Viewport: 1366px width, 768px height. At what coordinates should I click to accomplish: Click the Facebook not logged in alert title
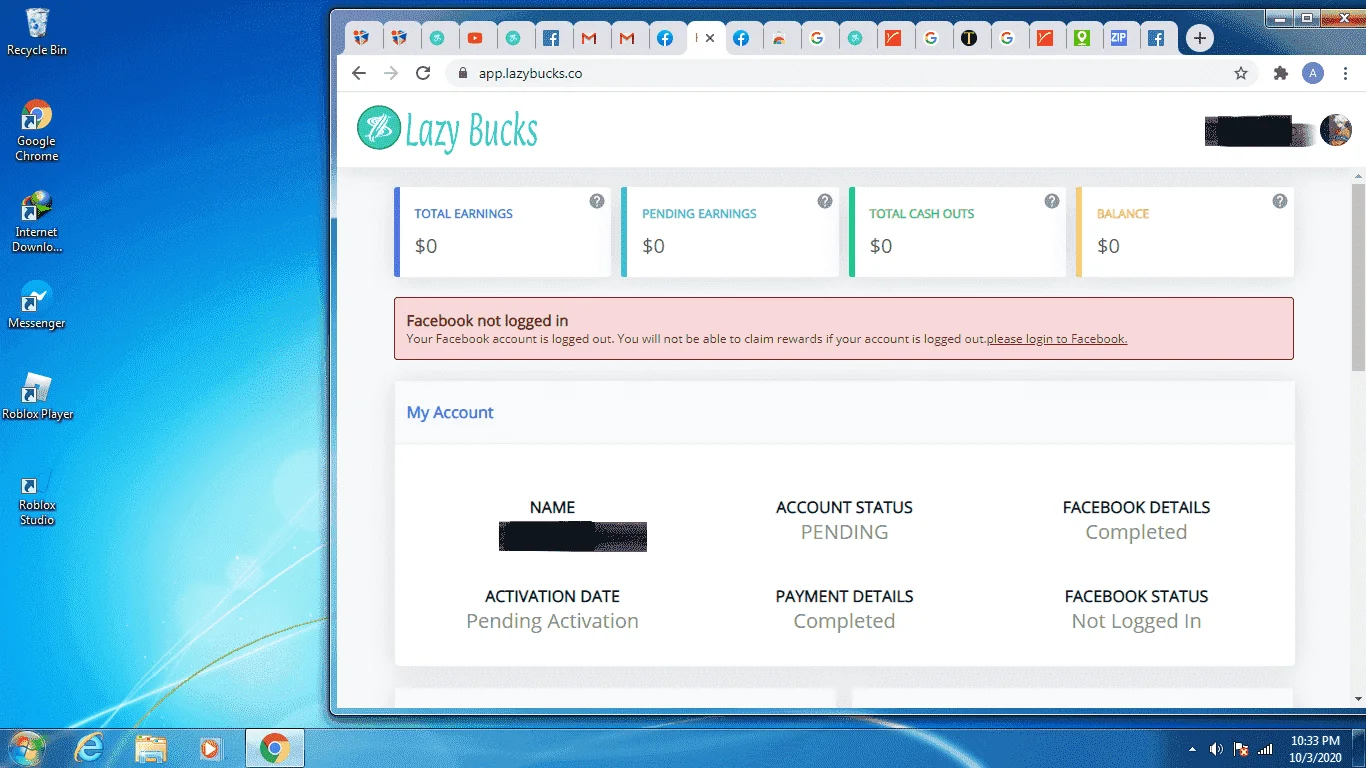coord(487,321)
